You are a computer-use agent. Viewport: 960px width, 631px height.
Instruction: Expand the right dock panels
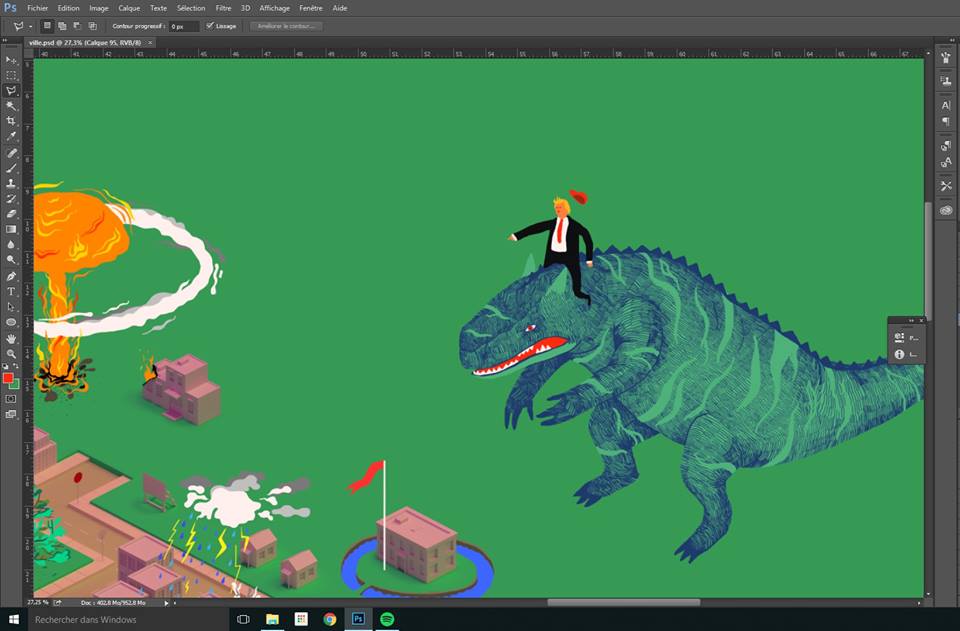tap(953, 39)
